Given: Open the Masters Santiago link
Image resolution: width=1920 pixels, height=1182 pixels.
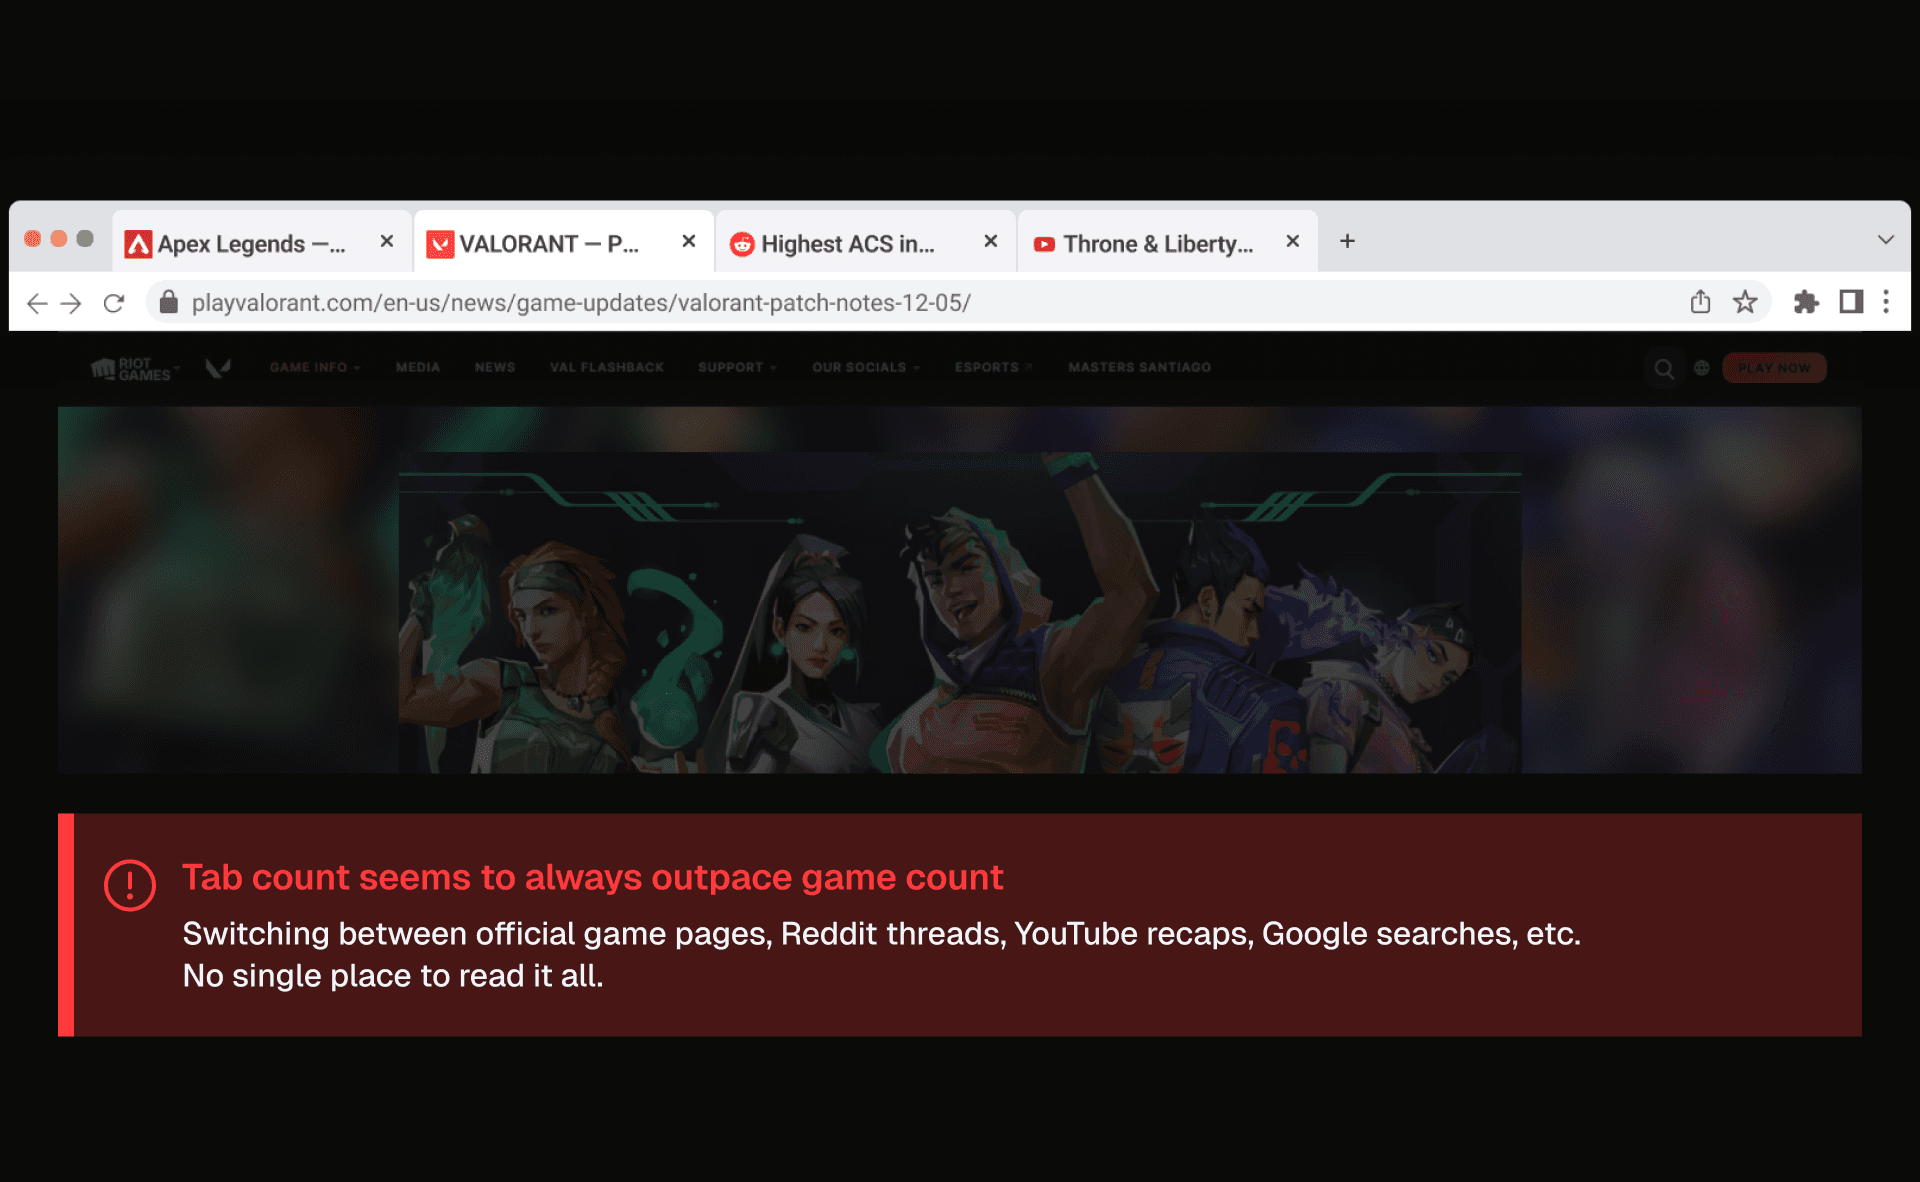Looking at the screenshot, I should [1139, 368].
